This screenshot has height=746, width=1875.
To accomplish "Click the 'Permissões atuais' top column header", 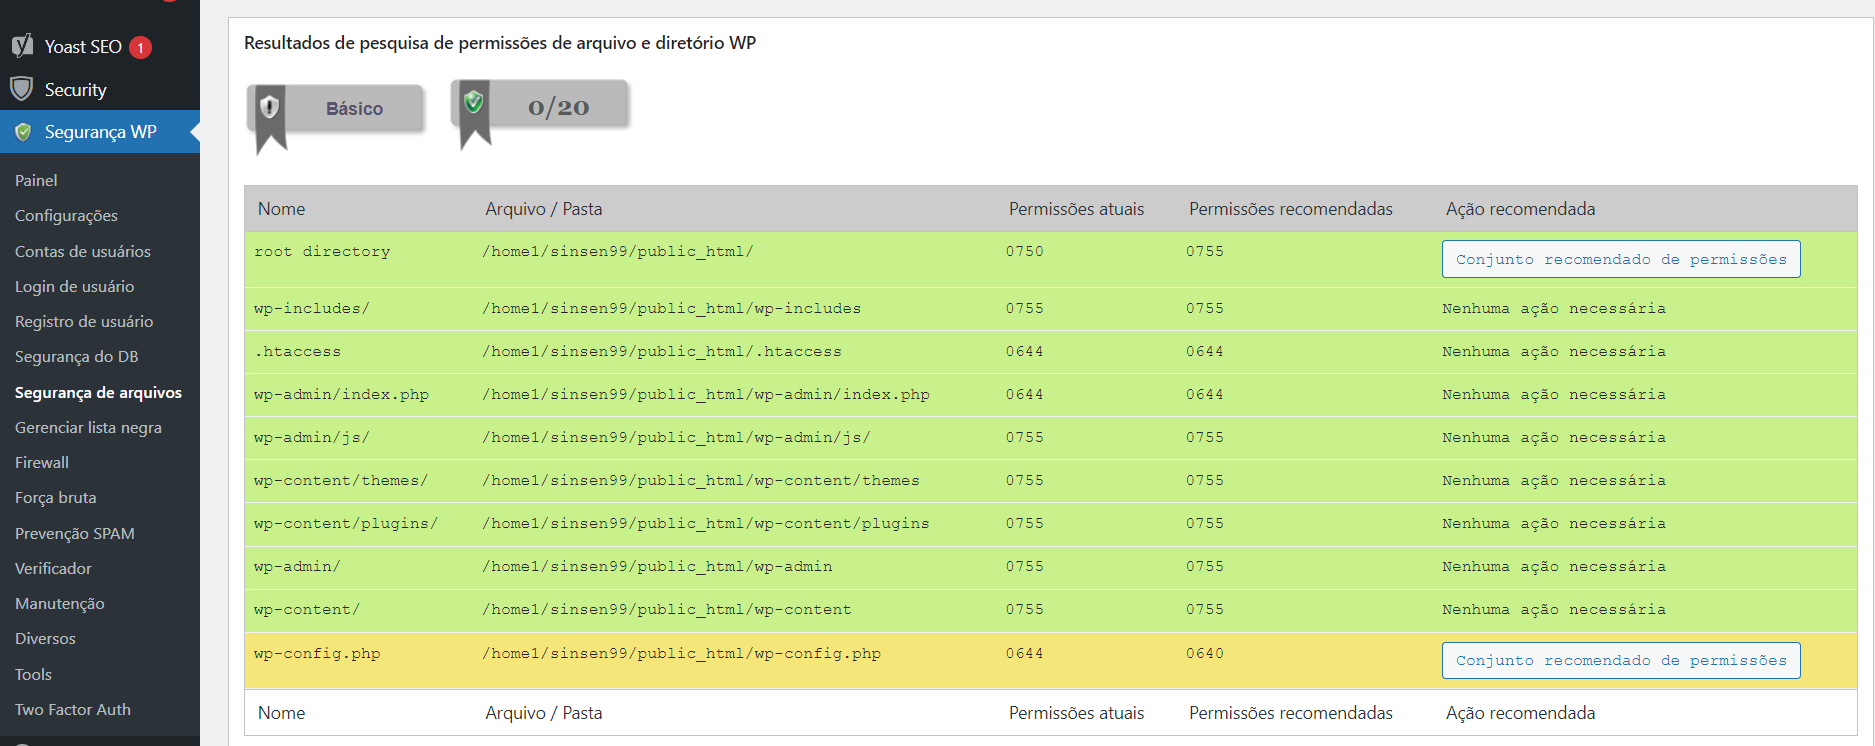I will click(x=1076, y=209).
